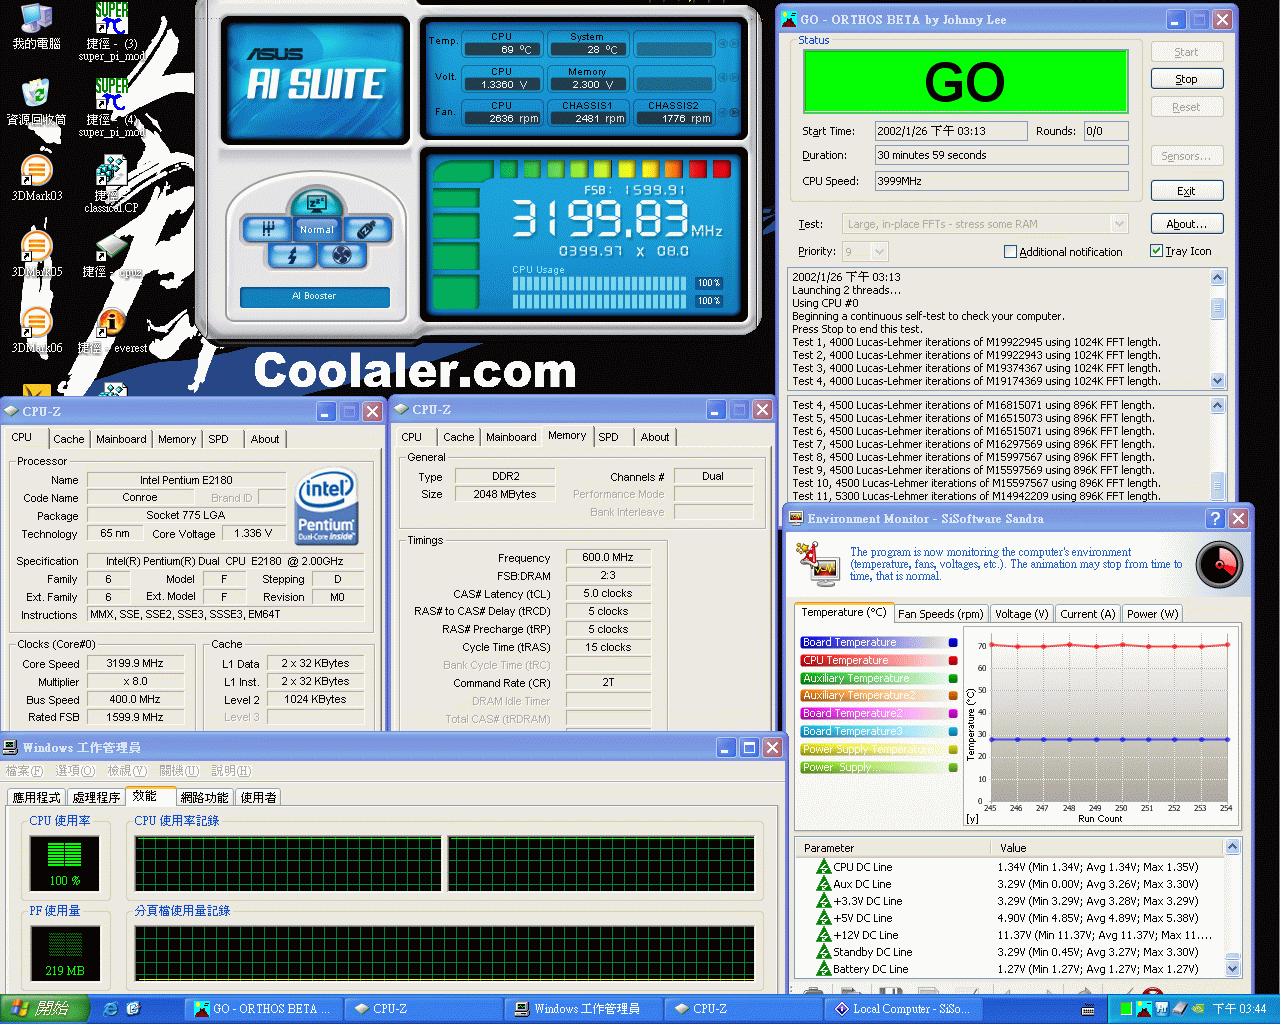Image resolution: width=1280 pixels, height=1024 pixels.
Task: Click the Internet Explorer quick launch icon
Action: click(x=110, y=1009)
